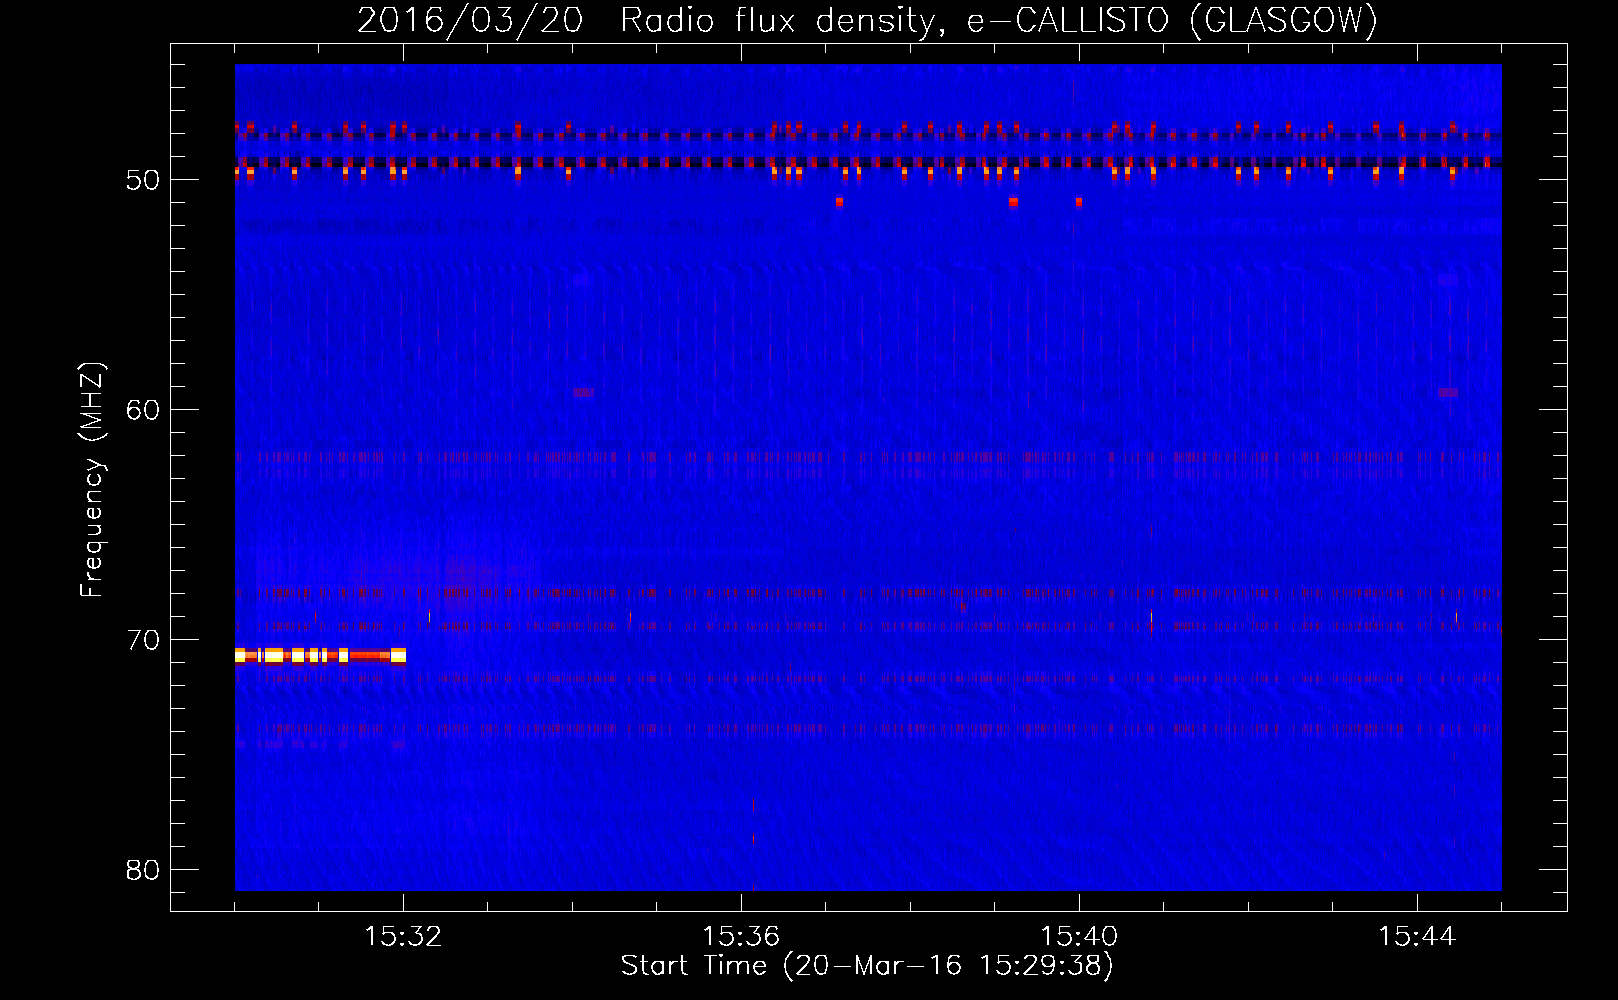Click the red spot near 51 MHz at 15:40
Image resolution: width=1618 pixels, height=1000 pixels.
tap(1079, 202)
